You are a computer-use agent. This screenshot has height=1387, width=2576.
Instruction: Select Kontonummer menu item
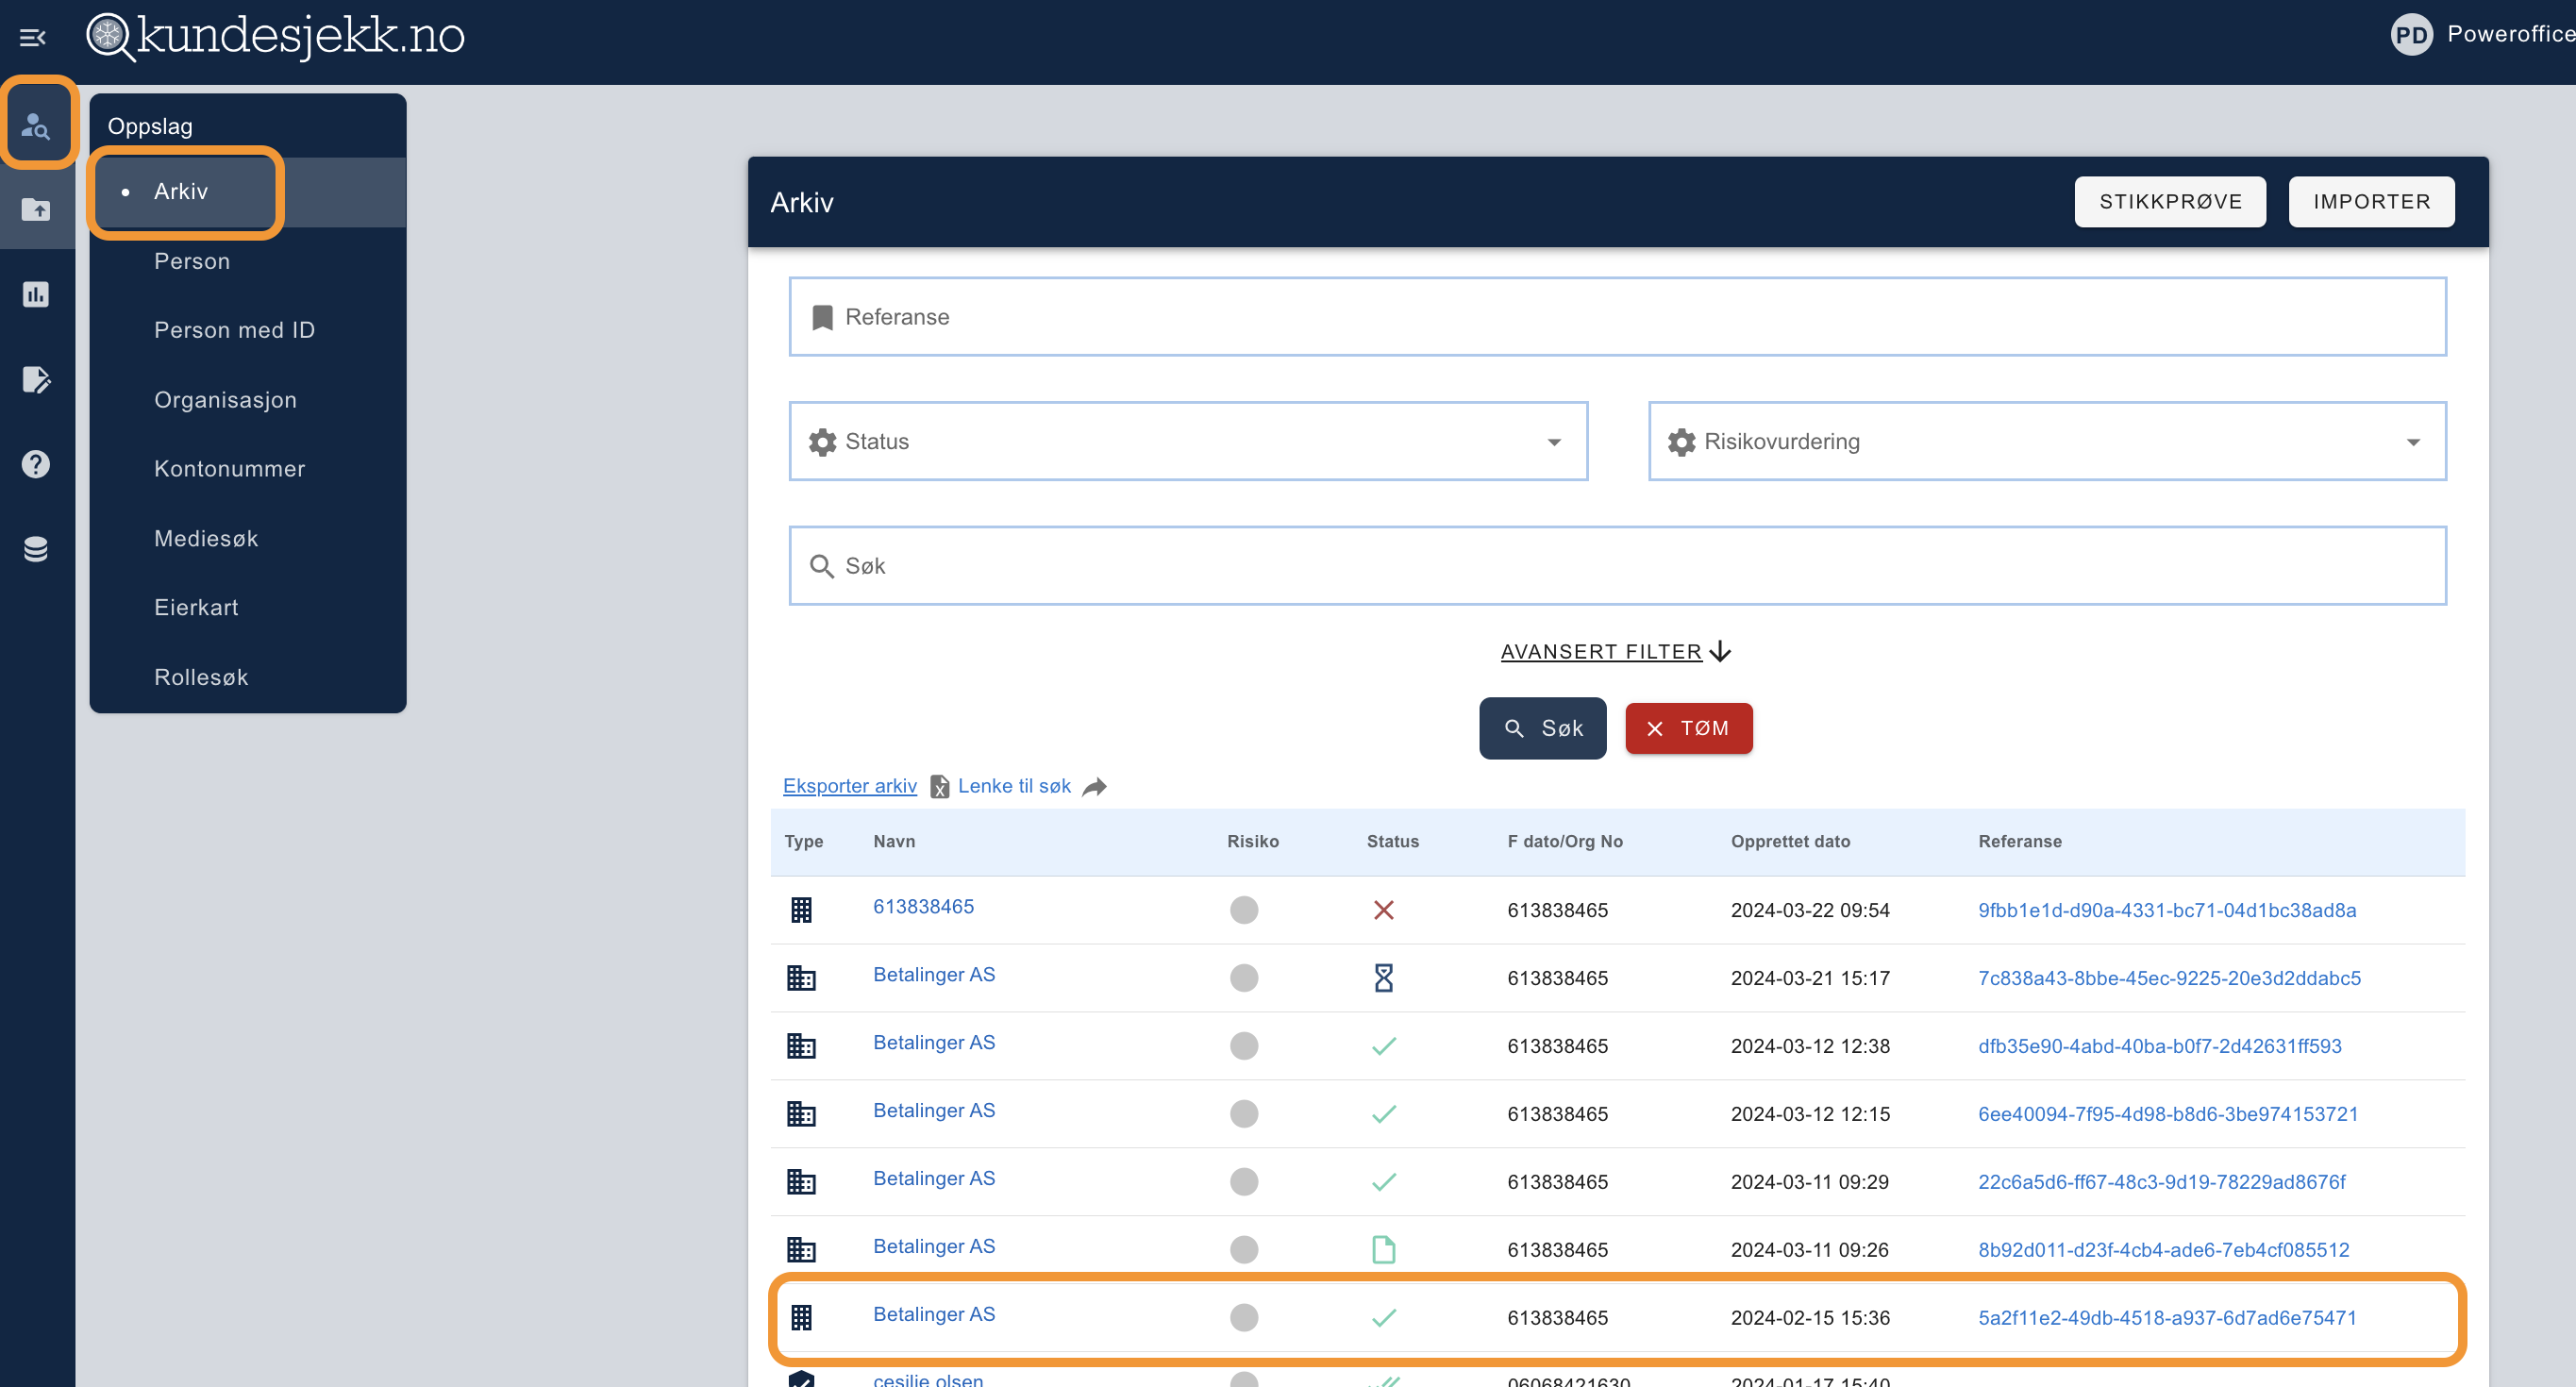pyautogui.click(x=229, y=469)
